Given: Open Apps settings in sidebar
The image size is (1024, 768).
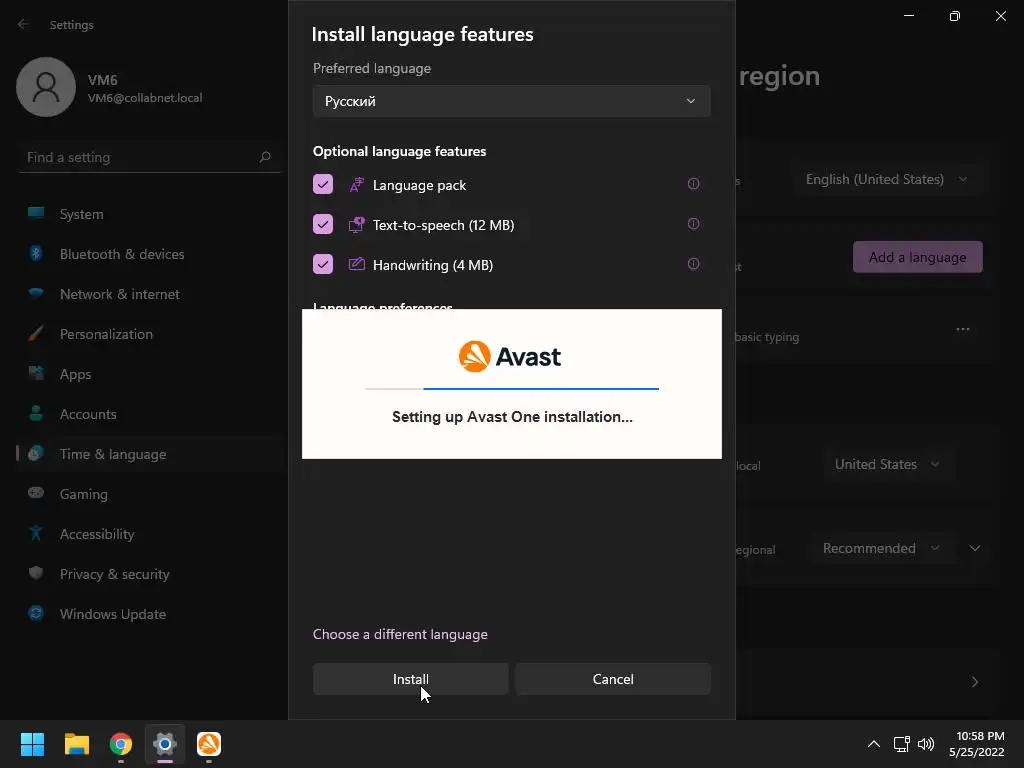Looking at the screenshot, I should [x=150, y=374].
